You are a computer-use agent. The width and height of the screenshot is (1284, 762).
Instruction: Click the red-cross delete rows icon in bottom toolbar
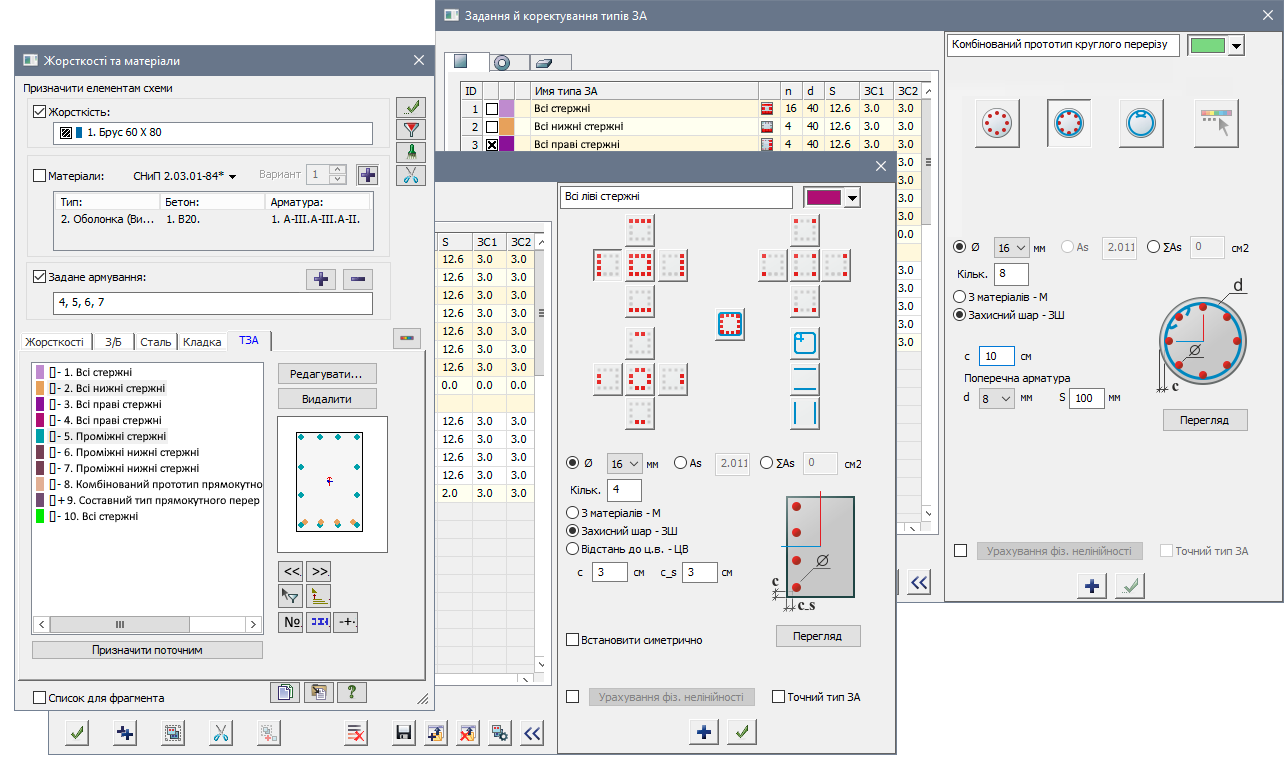tap(355, 734)
